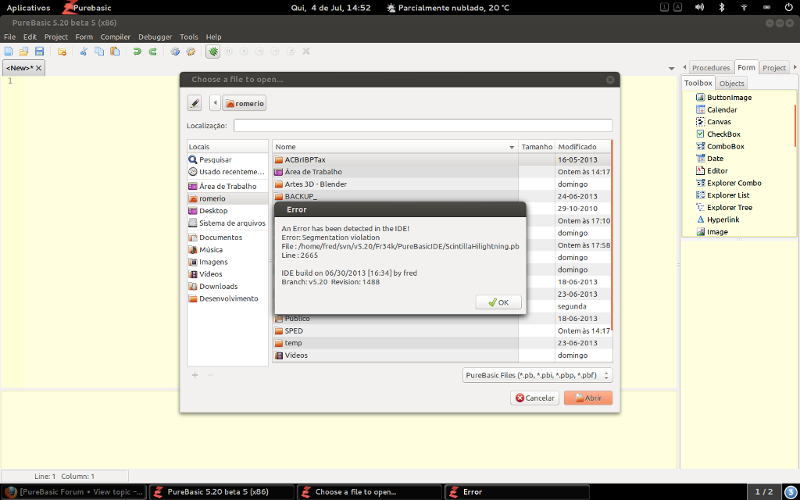Click the Cancelar button
800x500 pixels.
[x=535, y=397]
